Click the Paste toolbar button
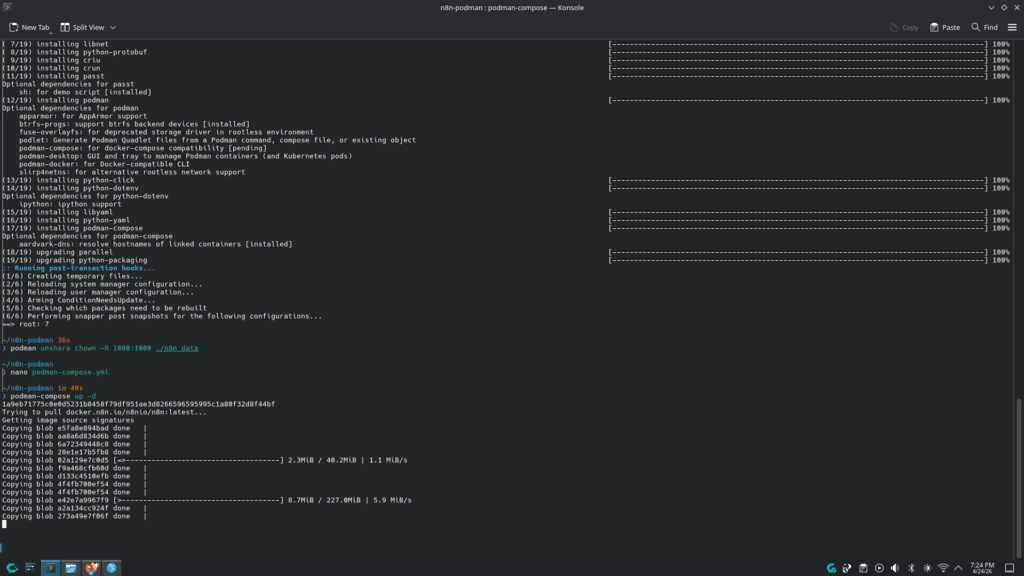This screenshot has height=576, width=1024. [944, 27]
